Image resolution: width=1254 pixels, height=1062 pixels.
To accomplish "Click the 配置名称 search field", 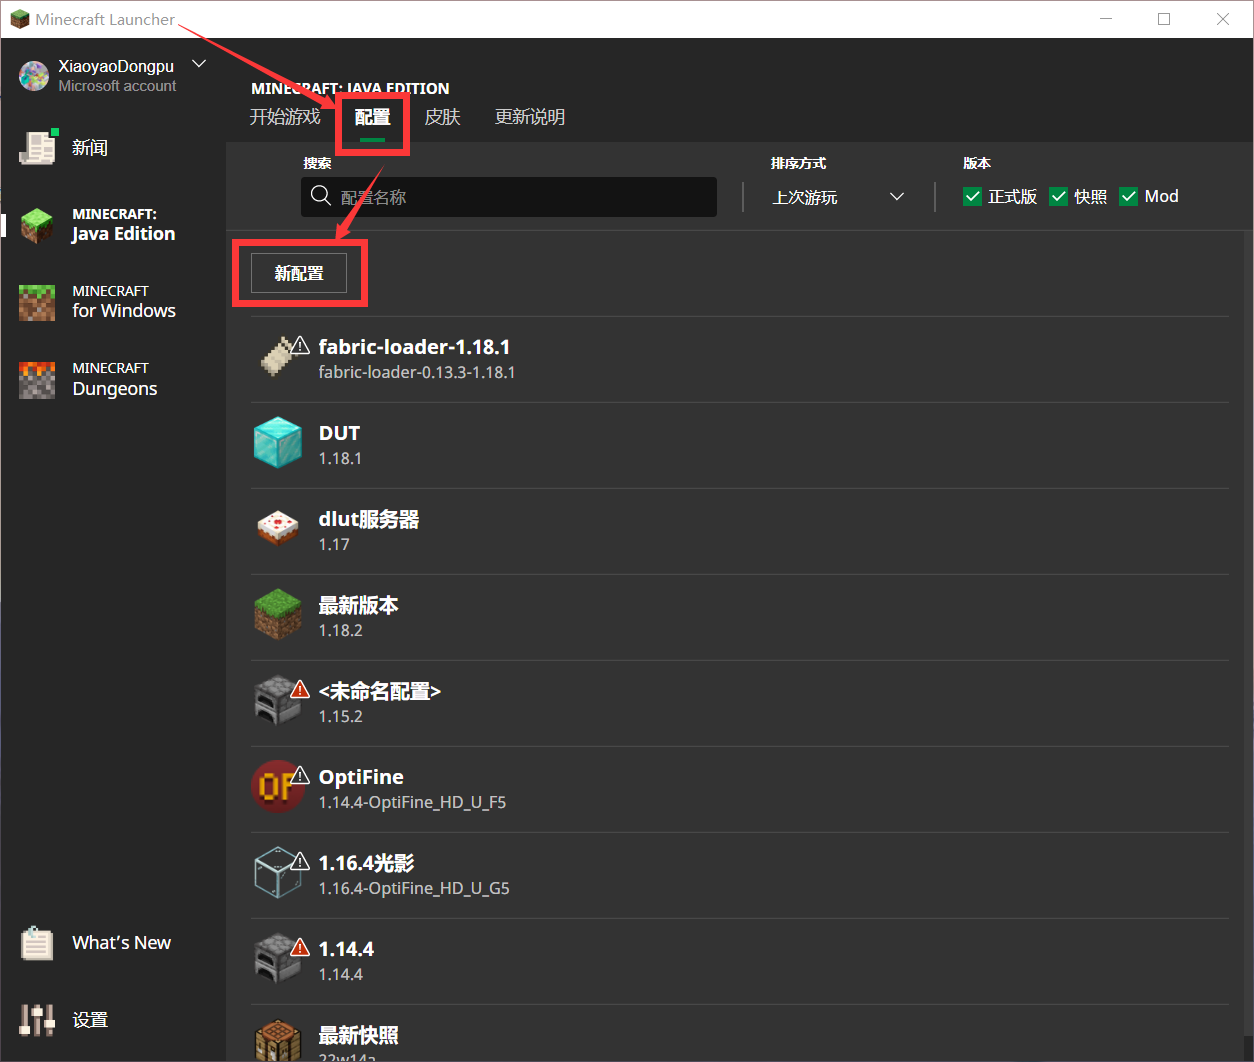I will (520, 197).
